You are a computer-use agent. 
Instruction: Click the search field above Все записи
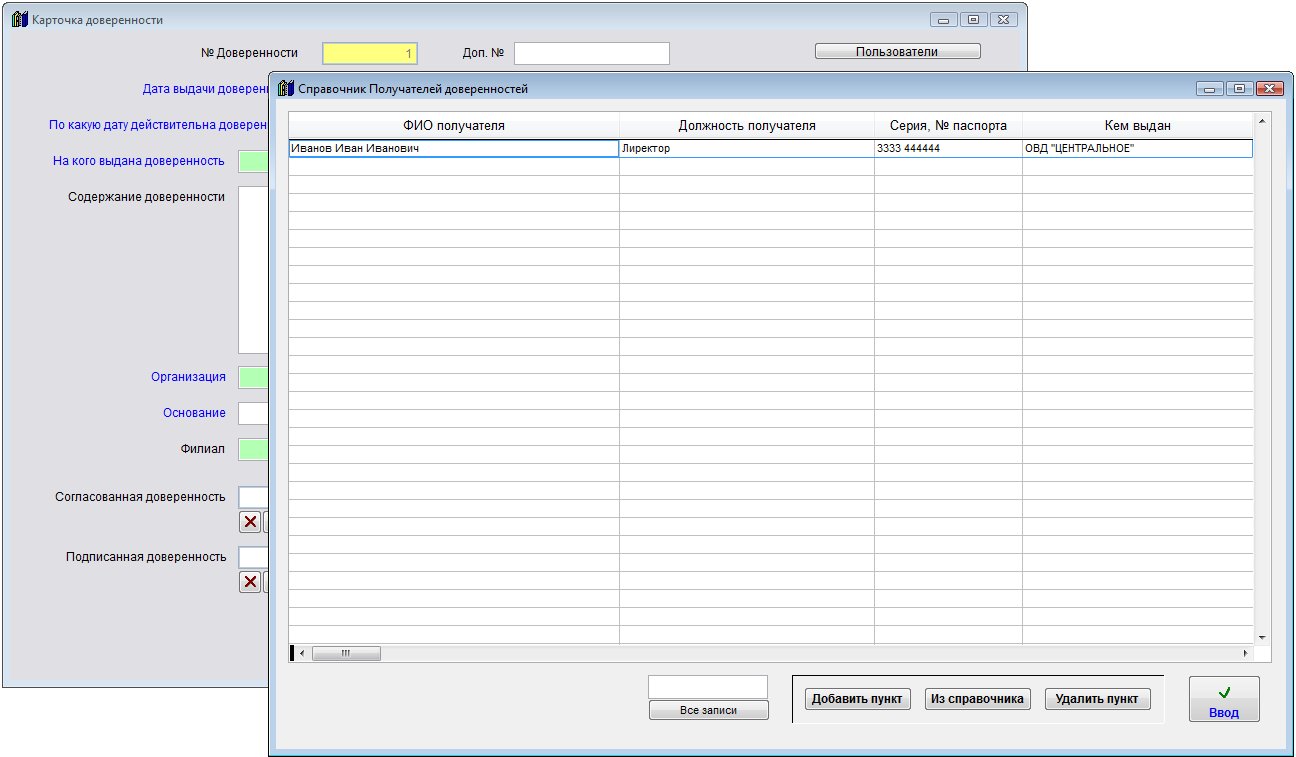(x=708, y=686)
